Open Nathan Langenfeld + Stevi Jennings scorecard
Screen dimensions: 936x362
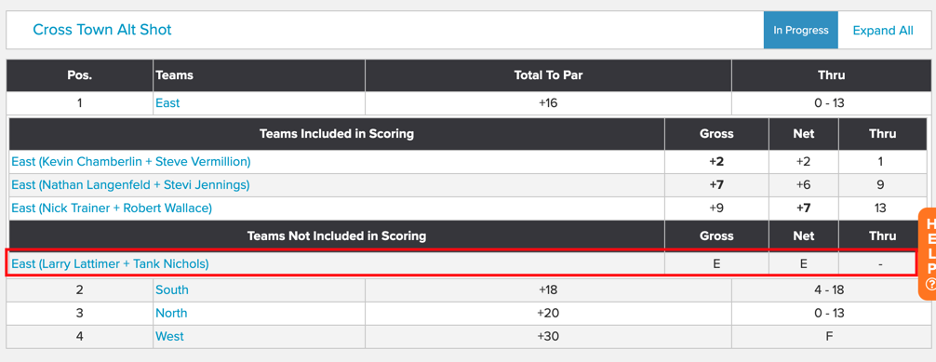click(x=130, y=185)
